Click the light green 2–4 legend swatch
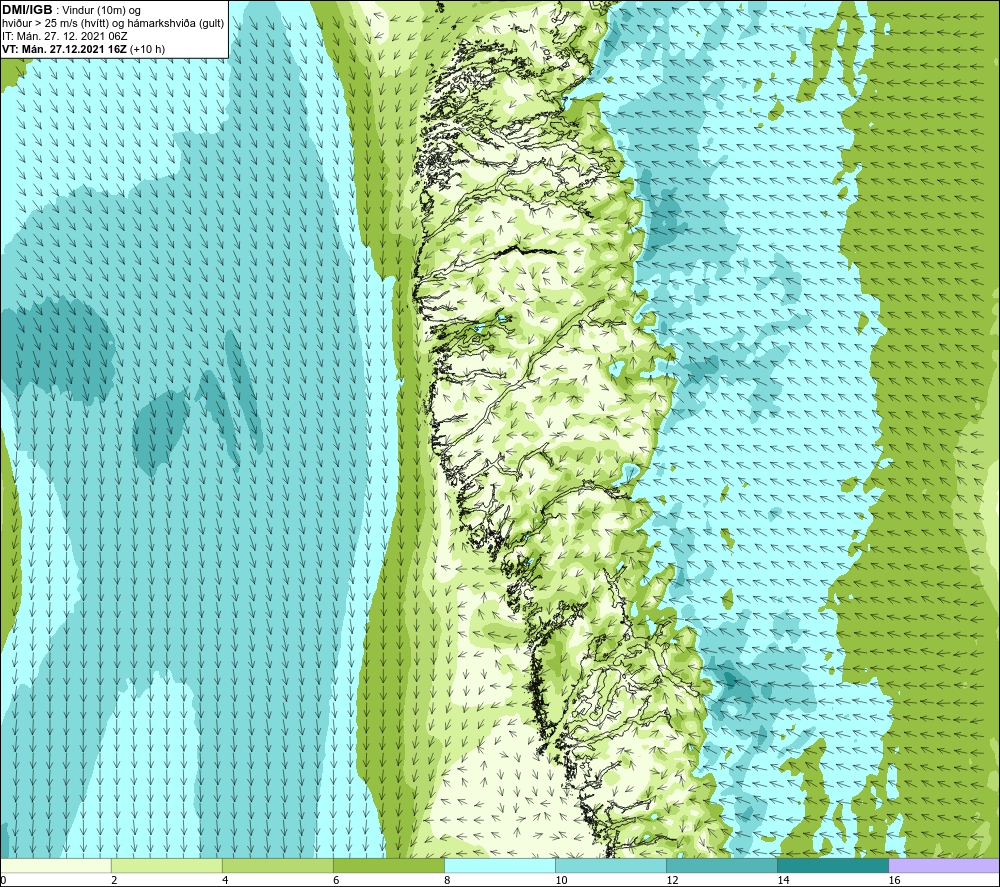This screenshot has width=1000, height=887. click(166, 866)
